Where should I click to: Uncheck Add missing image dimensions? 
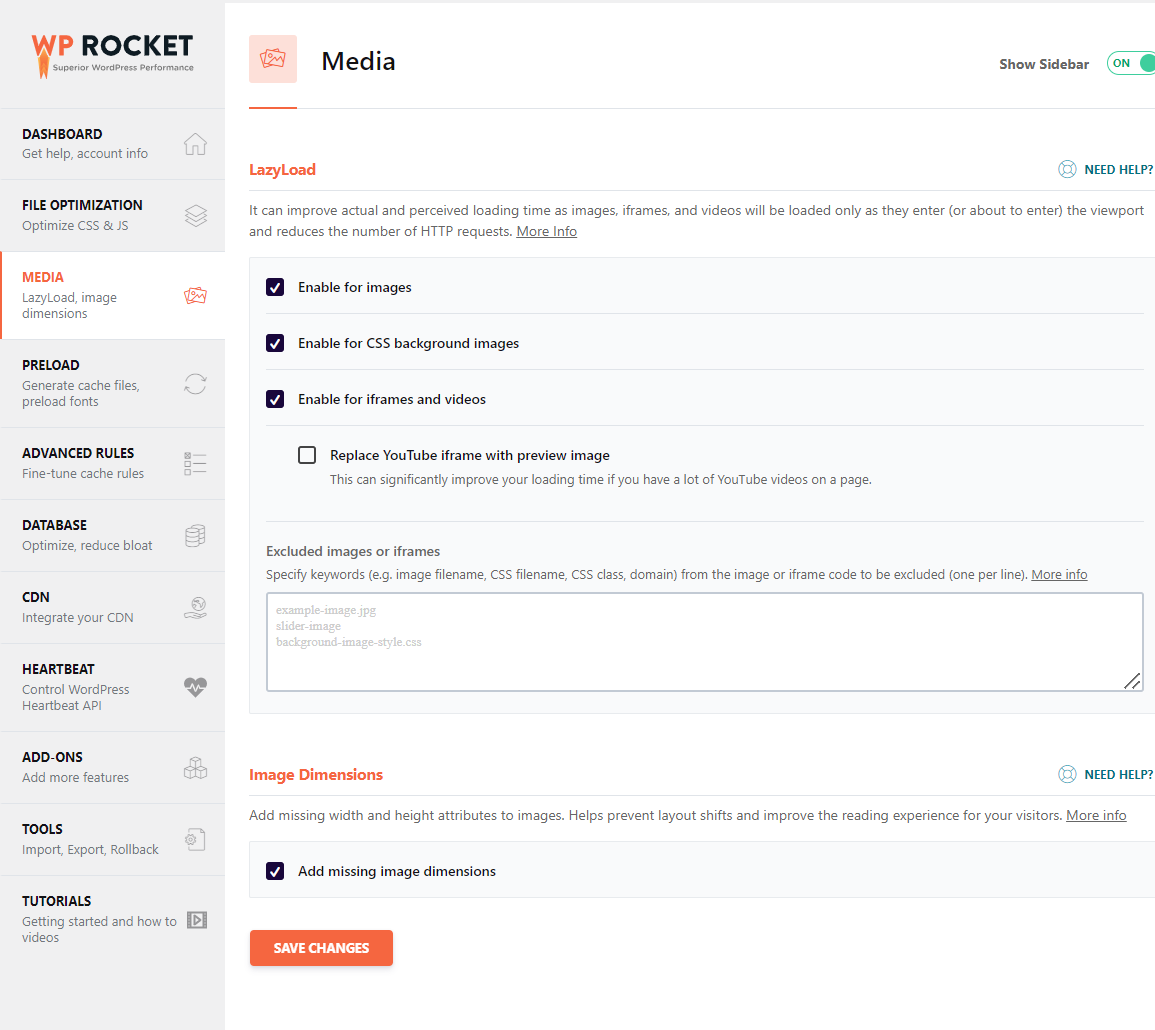tap(275, 871)
